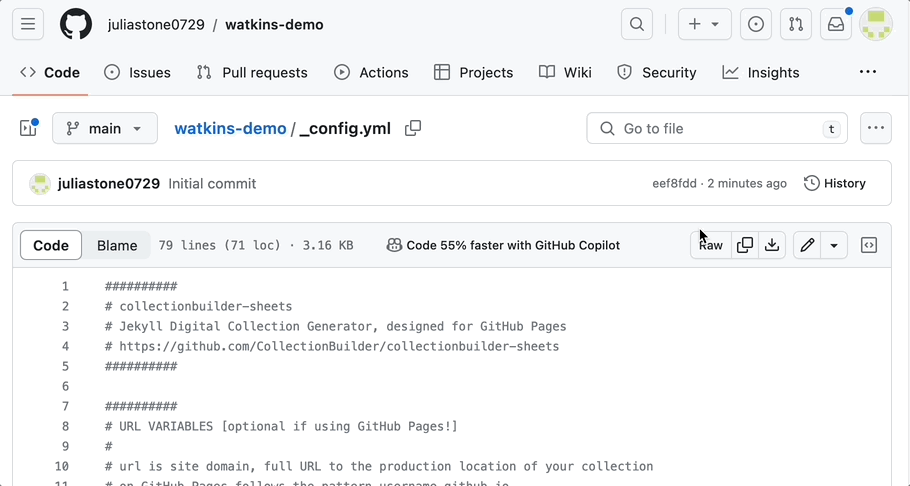Go to GitHub home via Octocat logo
The width and height of the screenshot is (910, 486).
(x=76, y=24)
